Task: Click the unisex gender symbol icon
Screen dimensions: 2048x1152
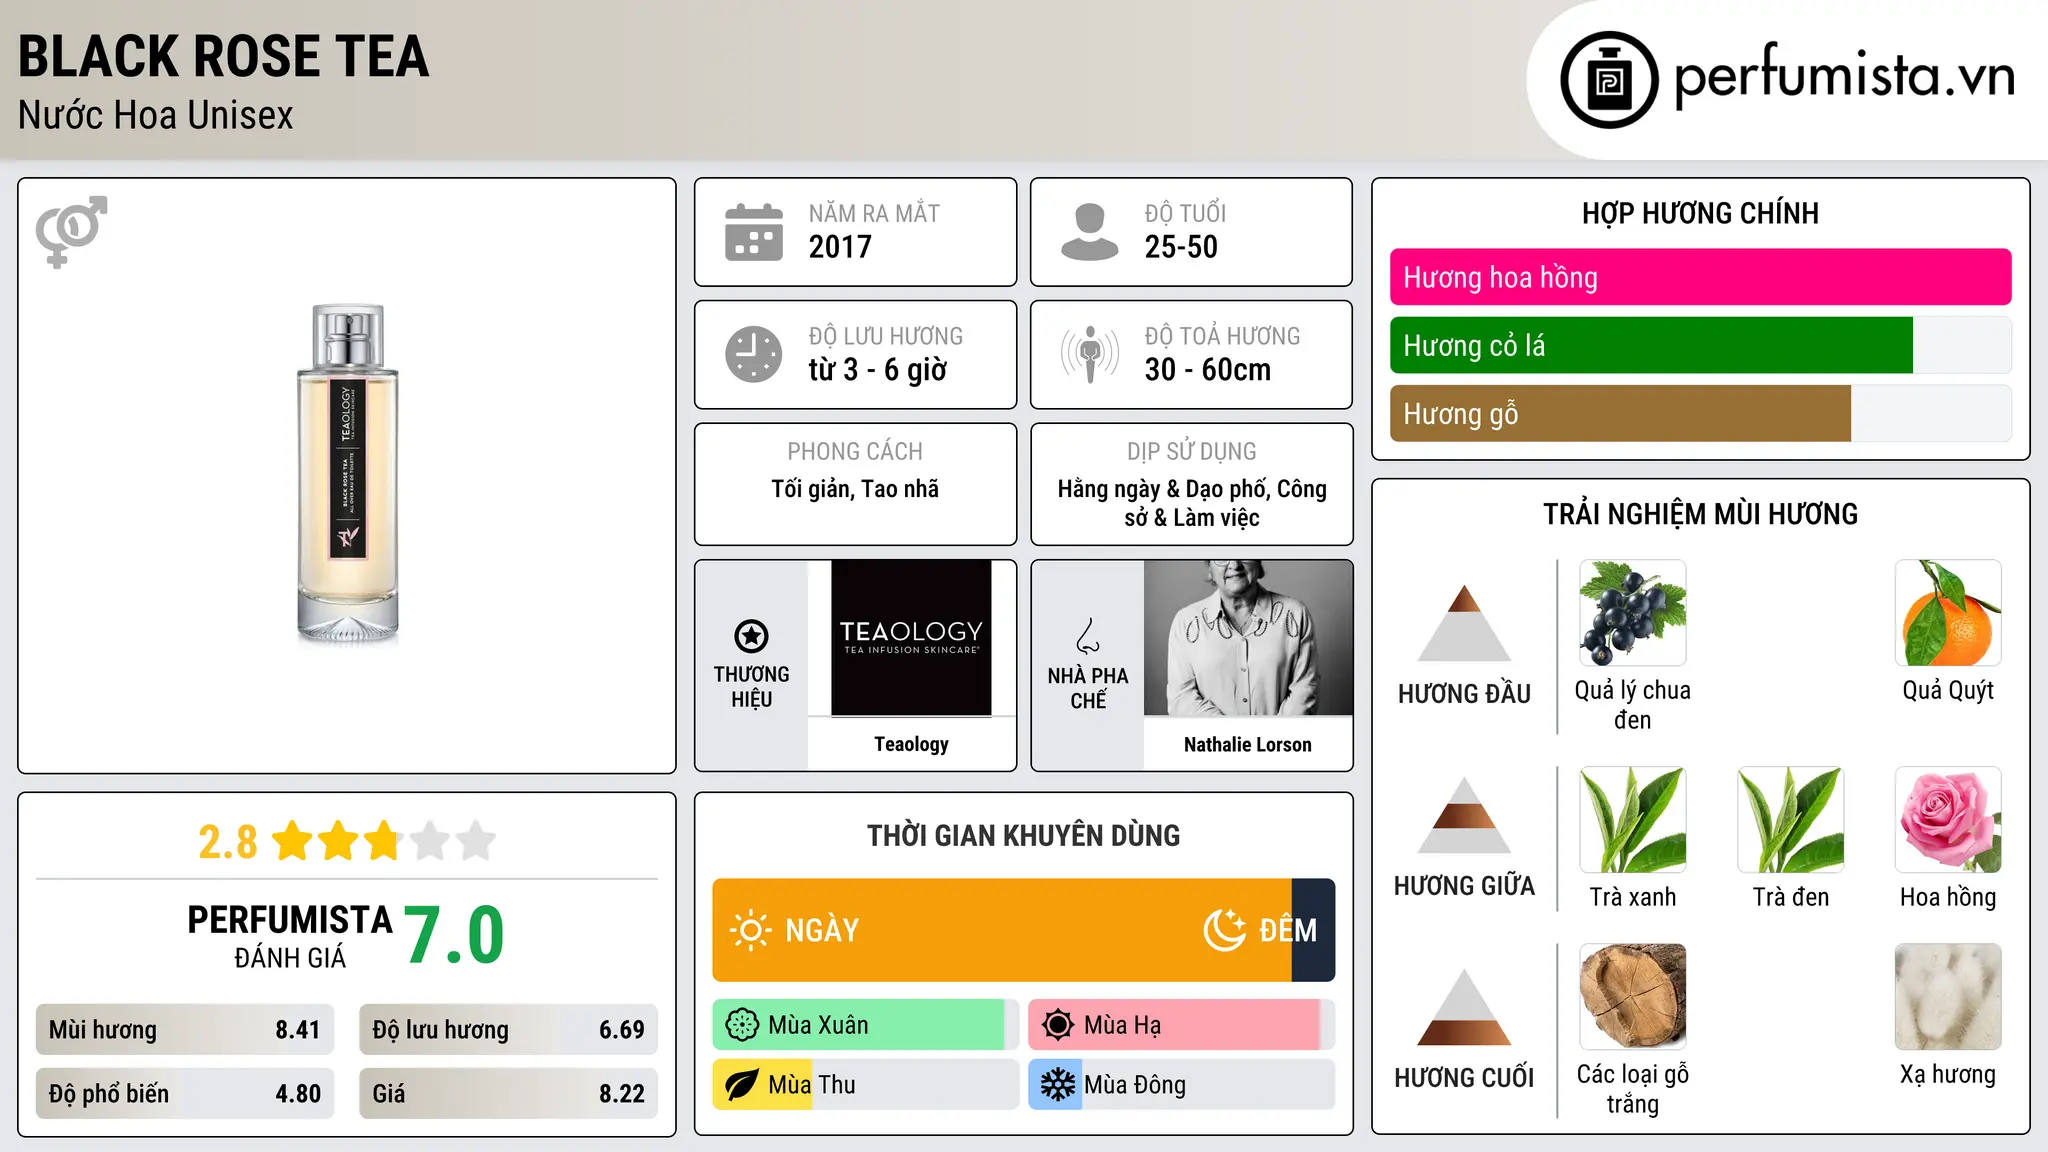Action: pos(71,231)
